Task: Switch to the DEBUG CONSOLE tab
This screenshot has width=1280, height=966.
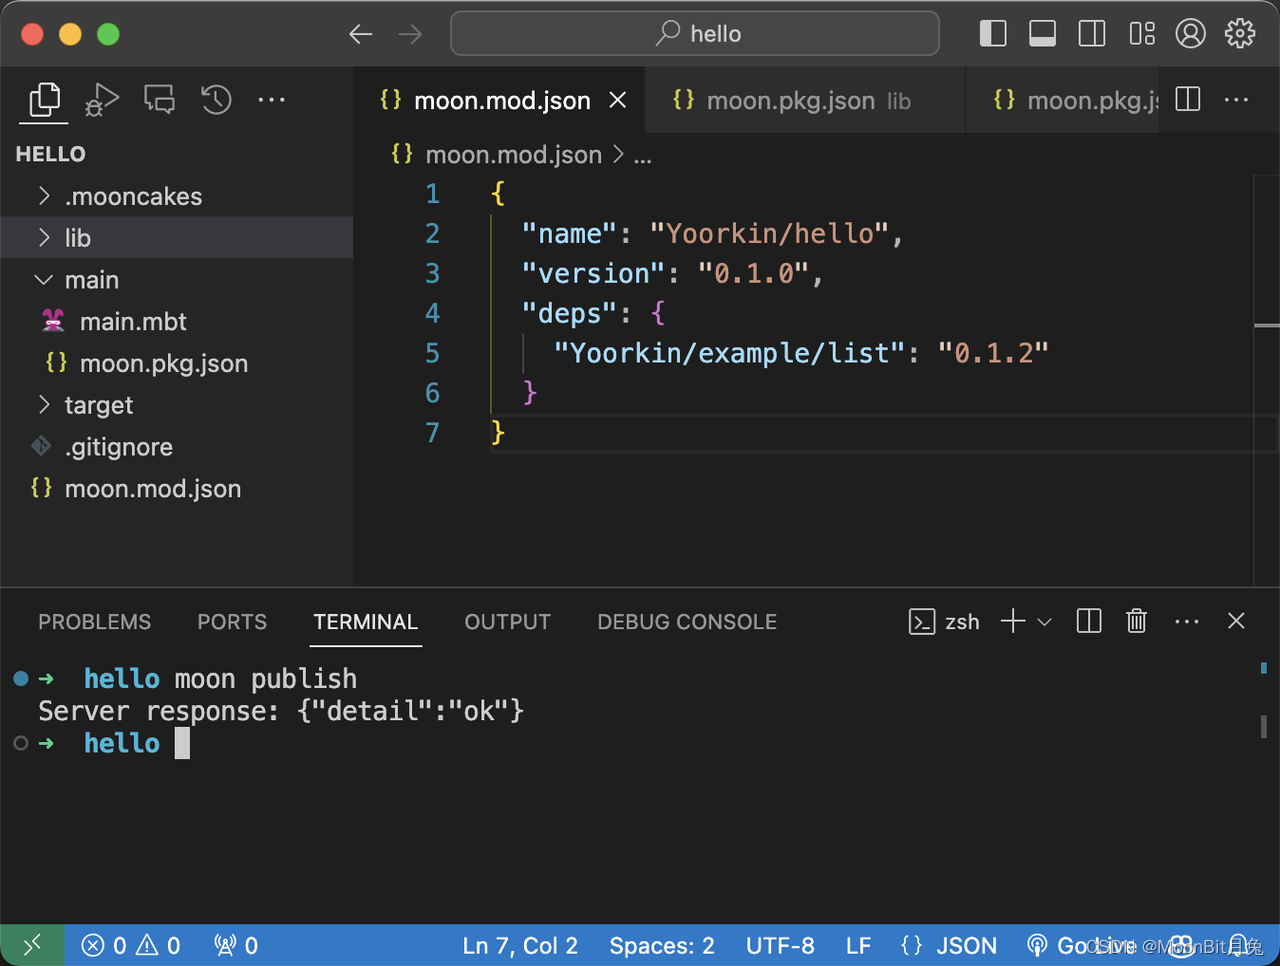Action: coord(687,622)
